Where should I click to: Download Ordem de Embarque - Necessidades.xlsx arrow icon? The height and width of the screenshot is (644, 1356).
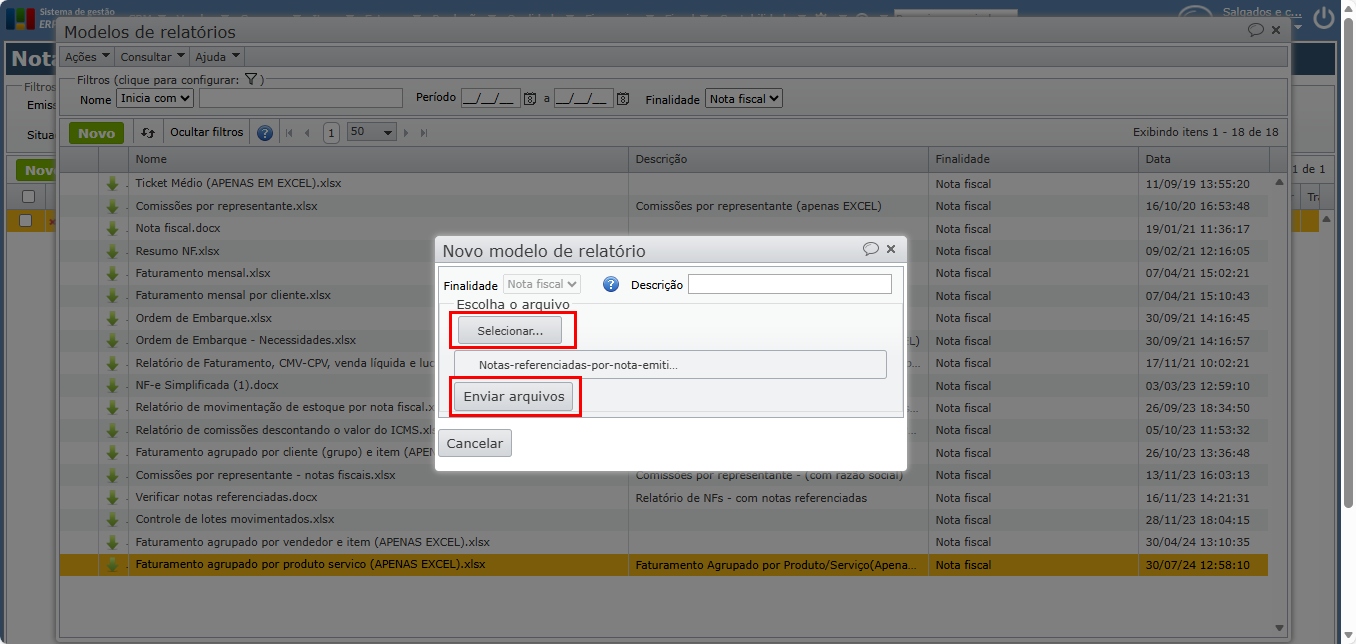(113, 340)
